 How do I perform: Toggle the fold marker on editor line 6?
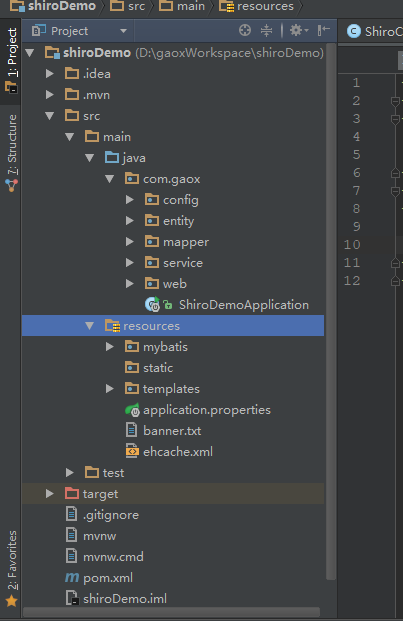pyautogui.click(x=395, y=173)
